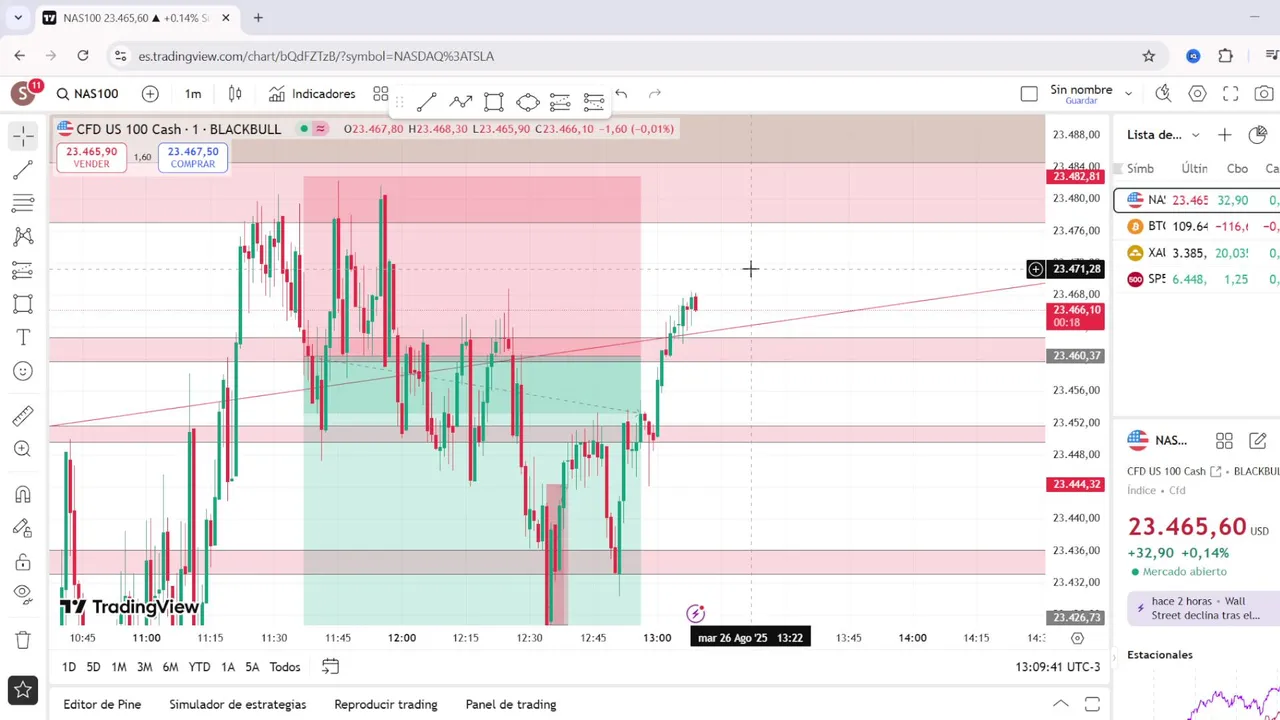Click the VENDER 23.465,90 button
The image size is (1280, 720).
[x=92, y=158]
